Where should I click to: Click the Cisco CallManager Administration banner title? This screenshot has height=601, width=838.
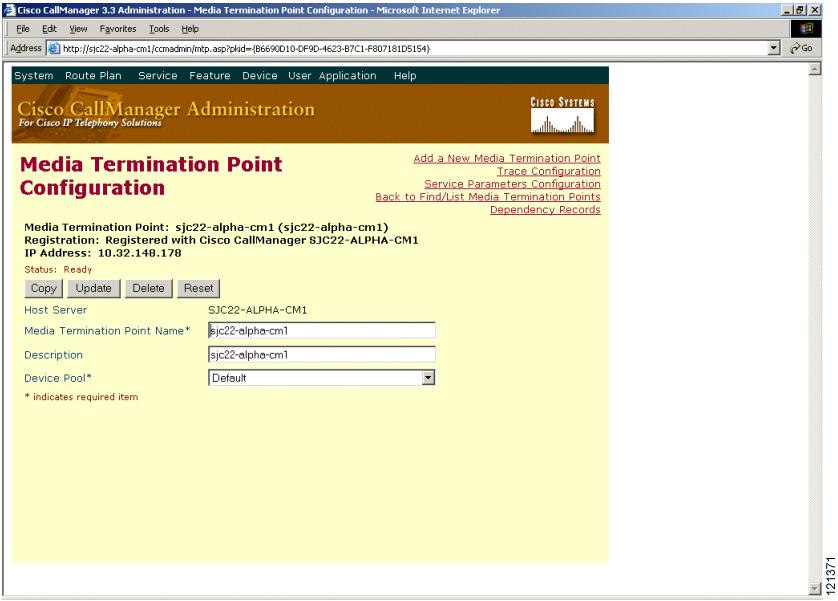click(x=166, y=108)
